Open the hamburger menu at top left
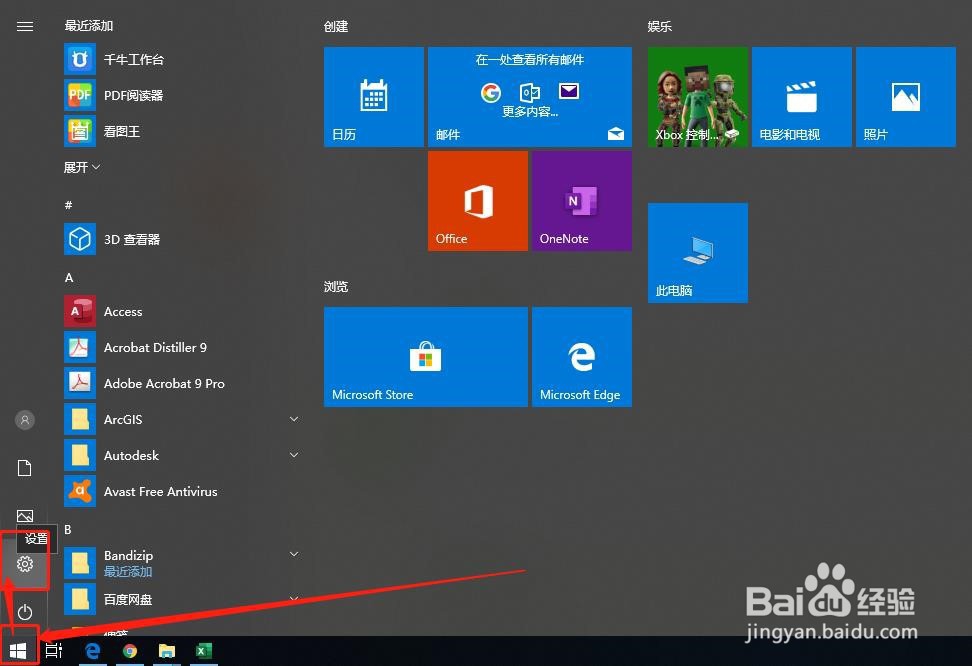The height and width of the screenshot is (666, 972). click(x=25, y=26)
